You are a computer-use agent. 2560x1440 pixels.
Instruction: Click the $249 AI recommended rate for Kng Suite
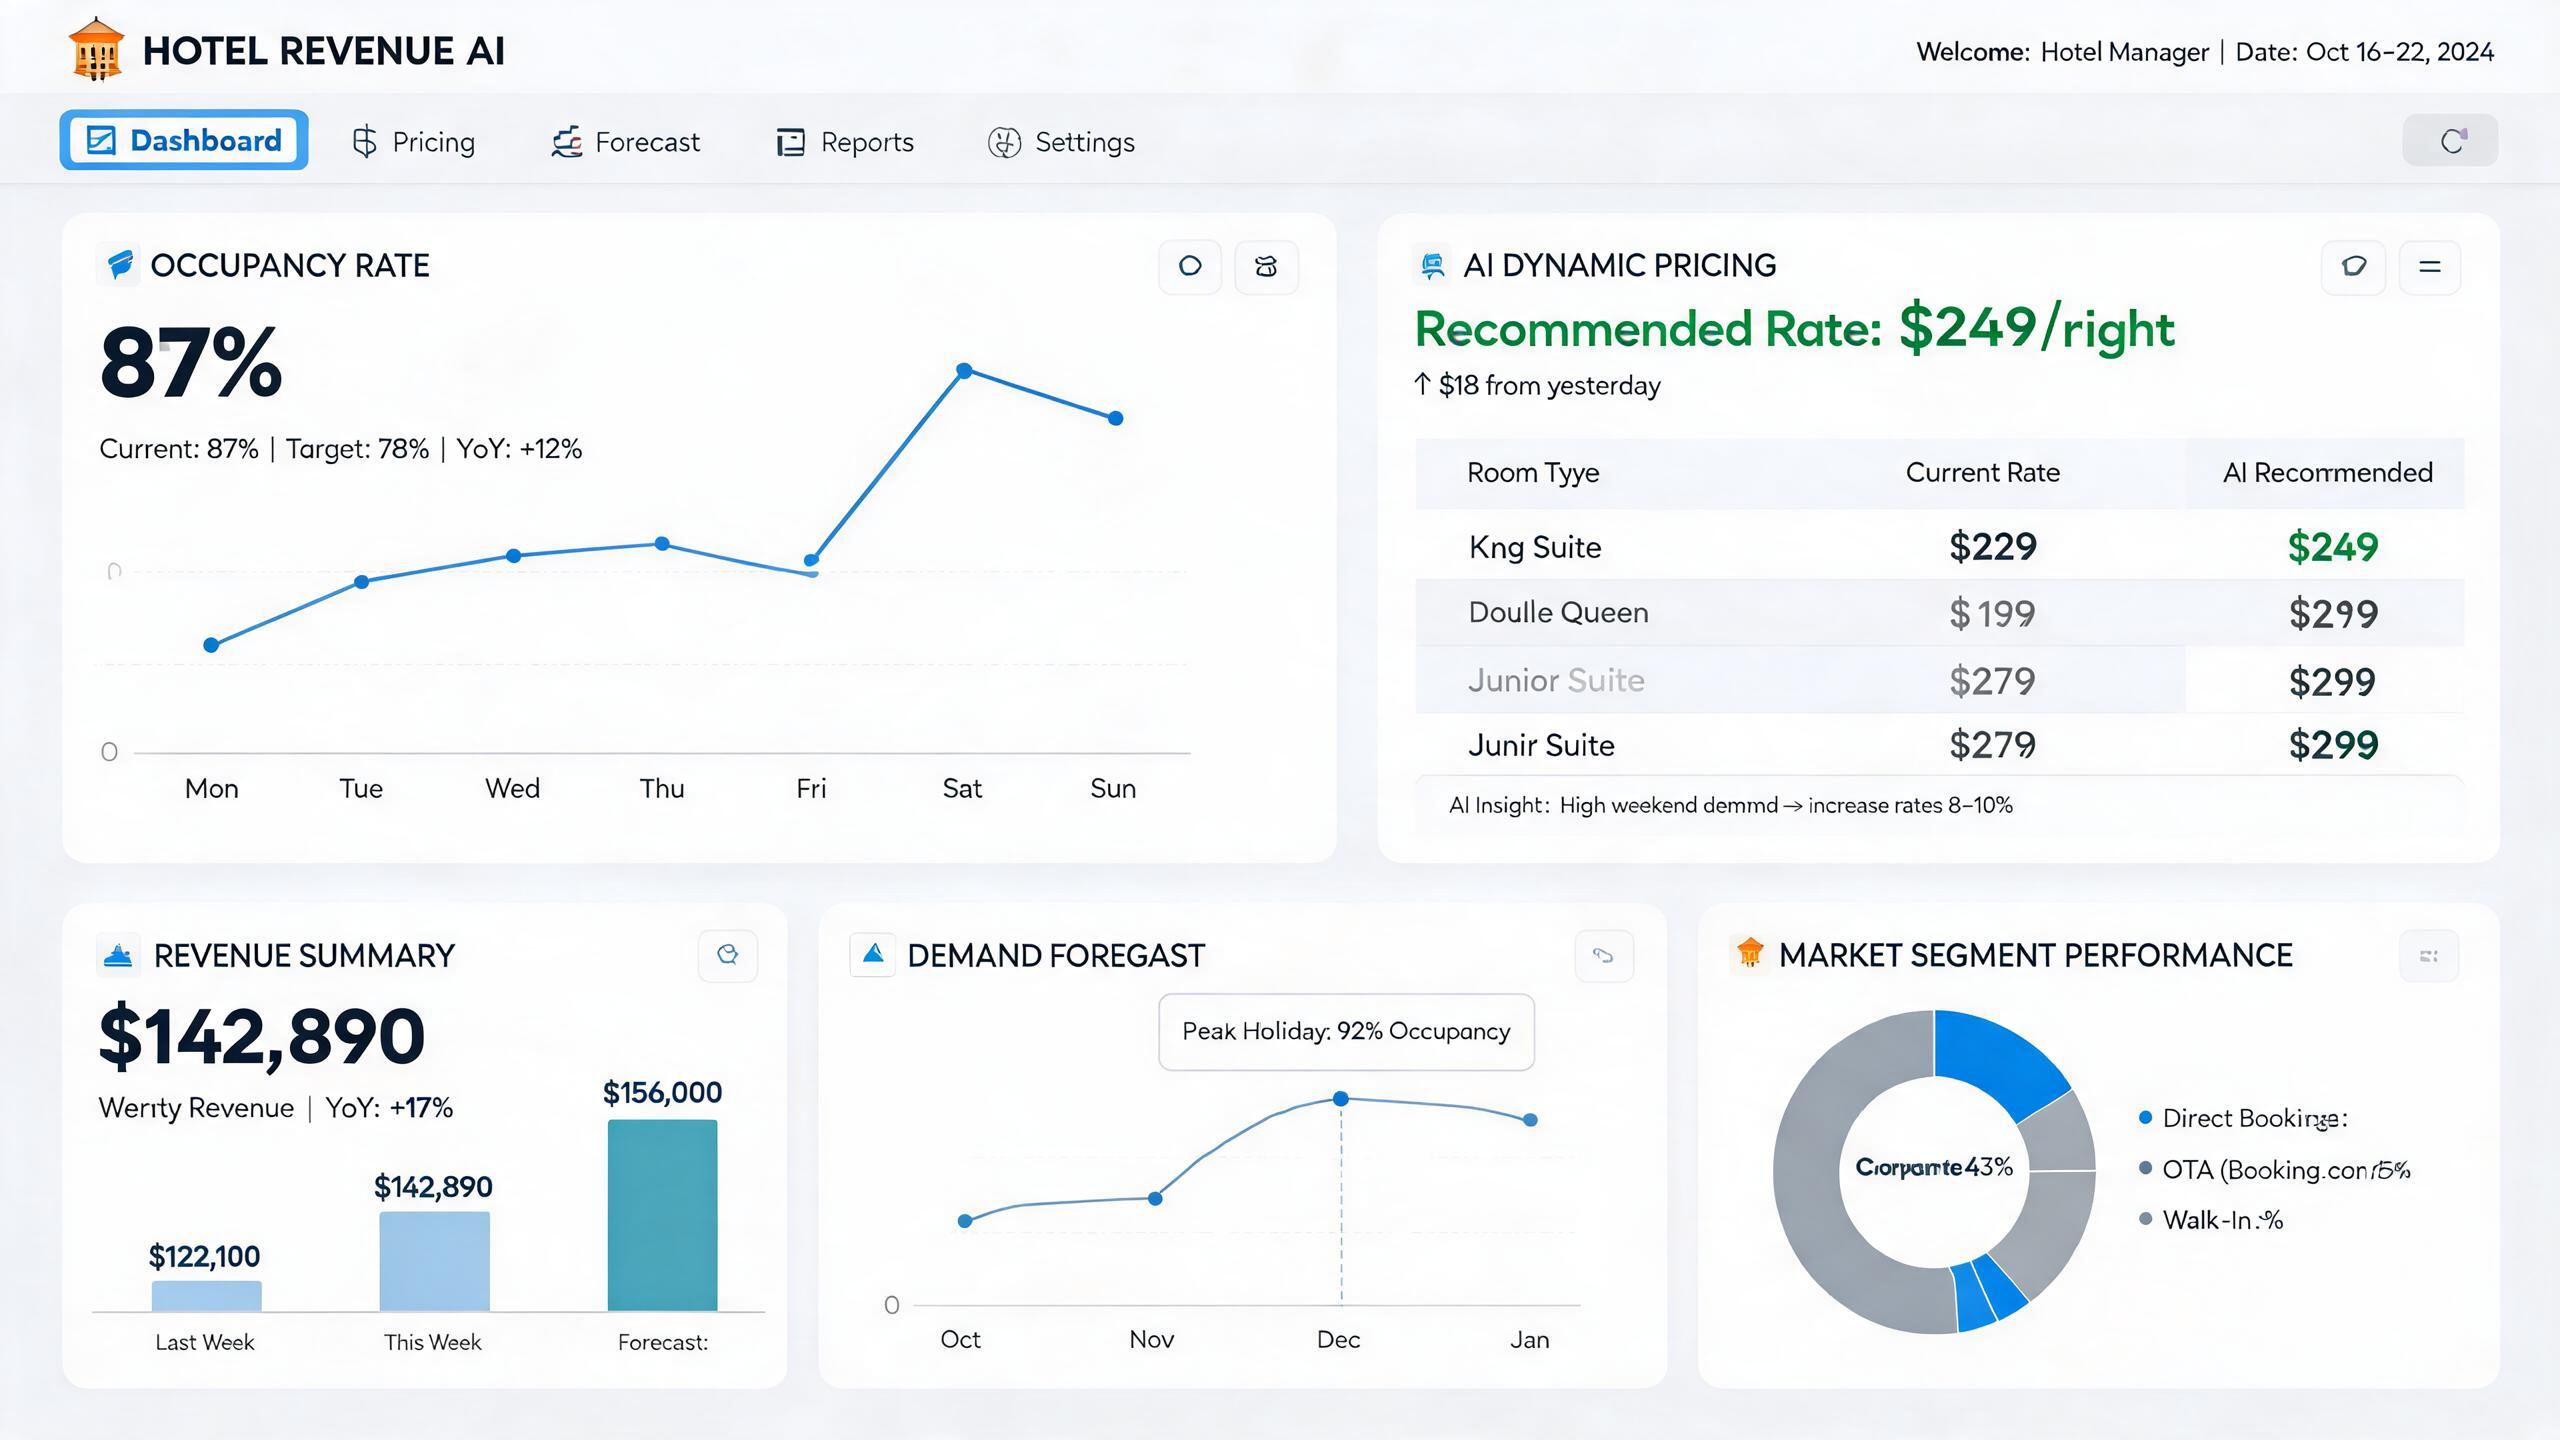(2333, 547)
